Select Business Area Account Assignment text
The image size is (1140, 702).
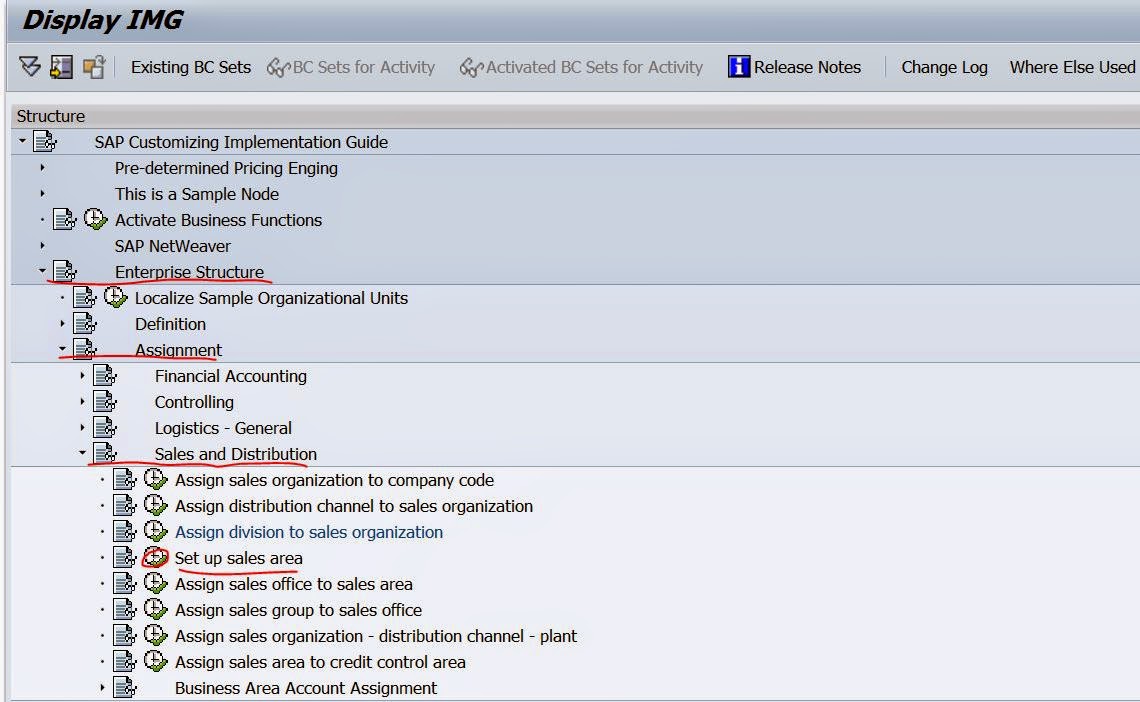pyautogui.click(x=306, y=688)
